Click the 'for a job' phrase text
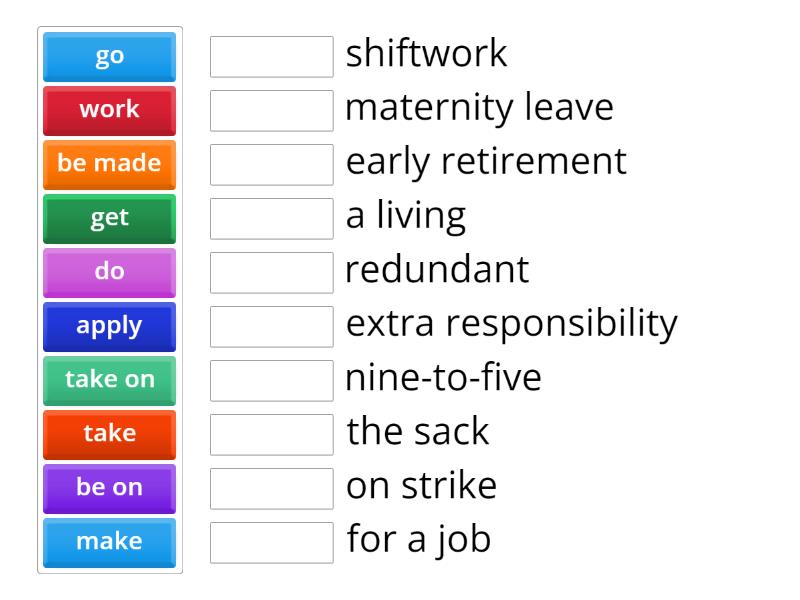800x600 pixels. (x=417, y=540)
